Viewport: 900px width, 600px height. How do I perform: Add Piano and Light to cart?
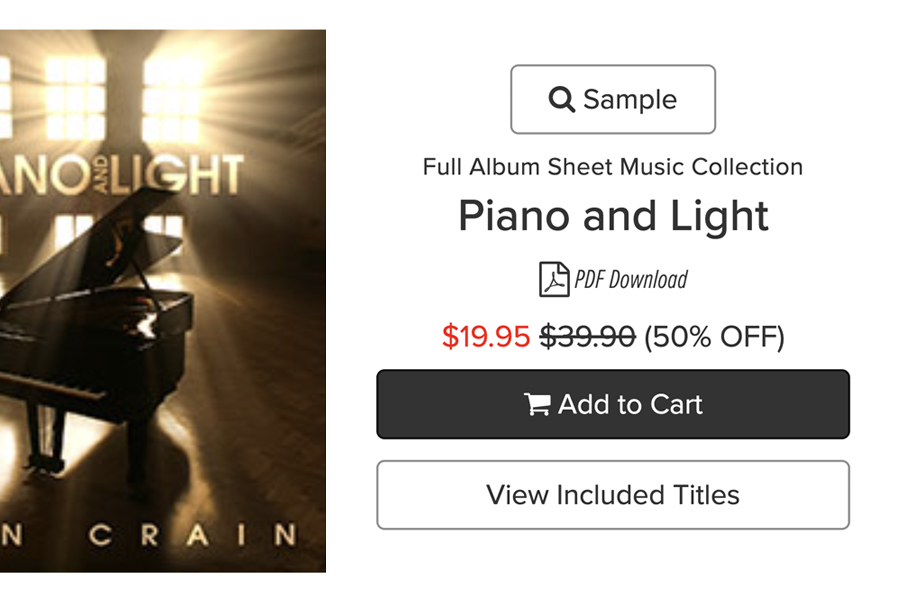613,404
